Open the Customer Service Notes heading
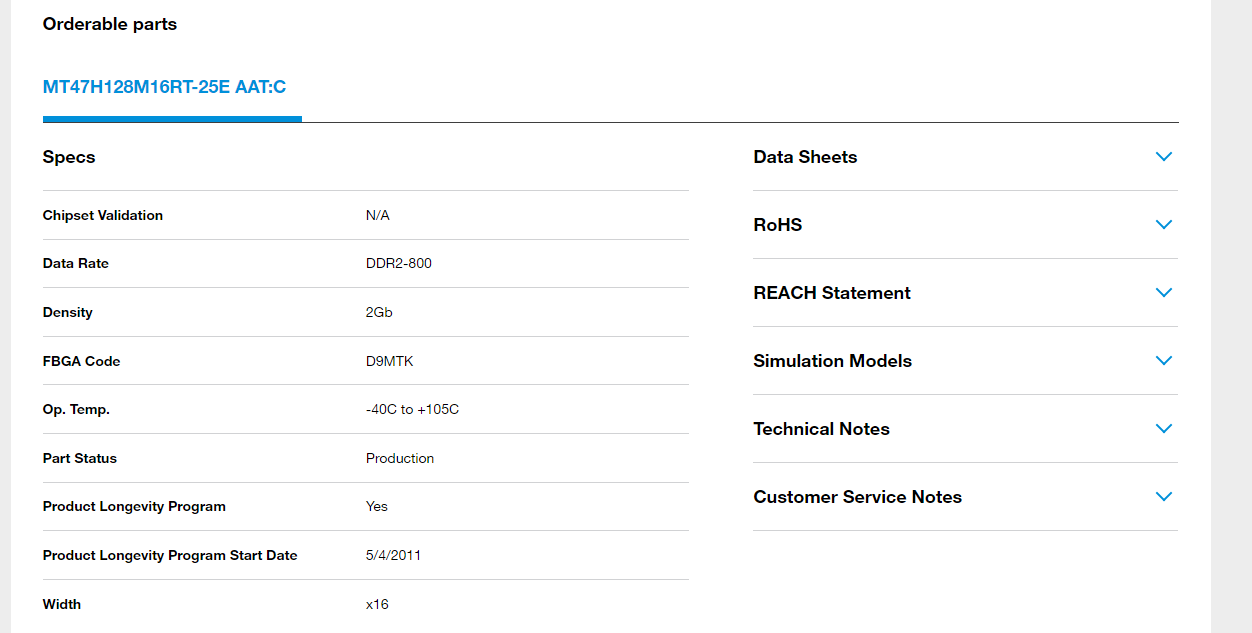The image size is (1252, 633). pos(858,497)
